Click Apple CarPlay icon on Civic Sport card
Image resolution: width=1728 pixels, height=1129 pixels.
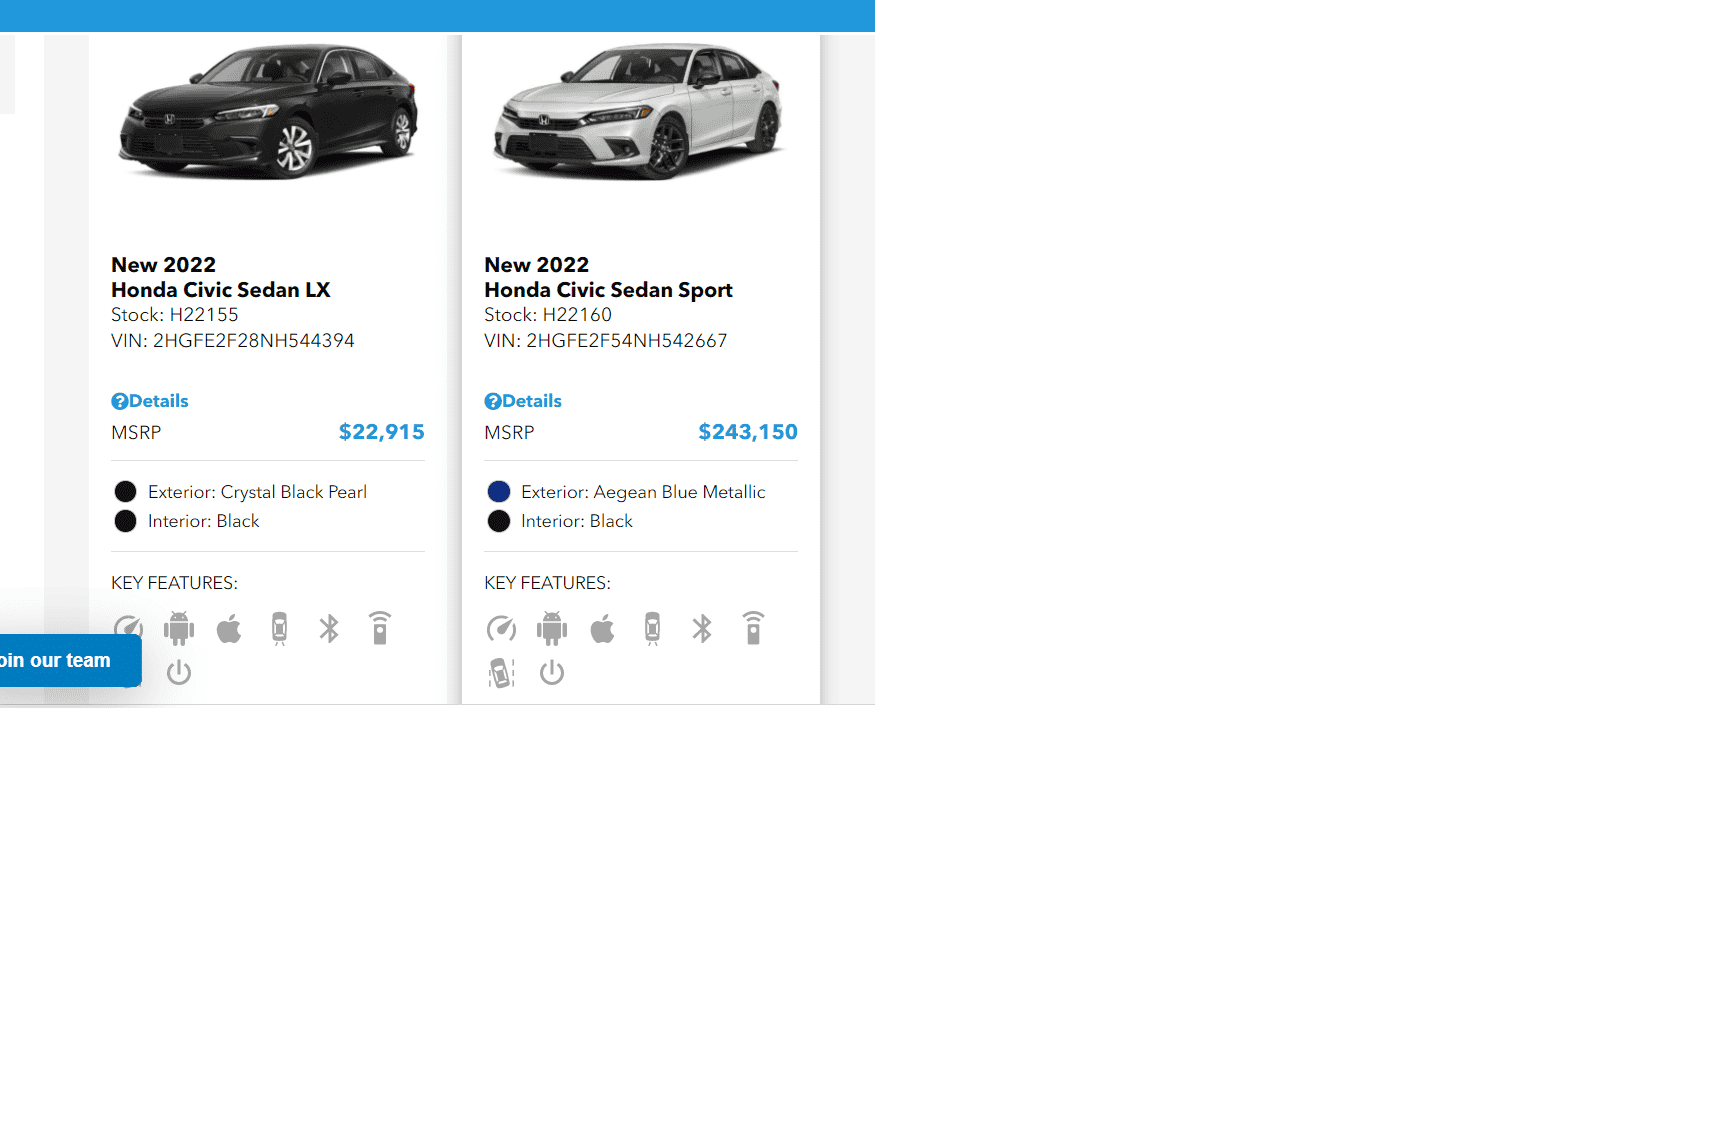tap(602, 629)
